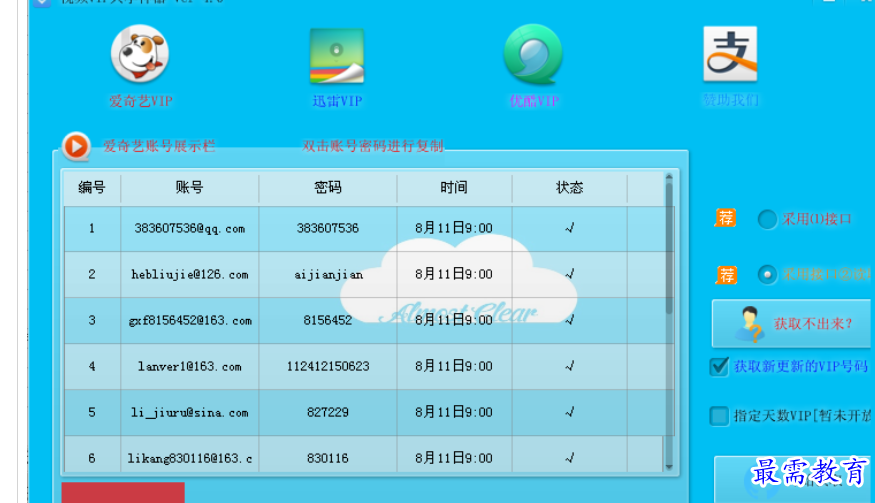
Task: Toggle the 获取新更新的VIP号码 checkbox
Action: coord(719,367)
